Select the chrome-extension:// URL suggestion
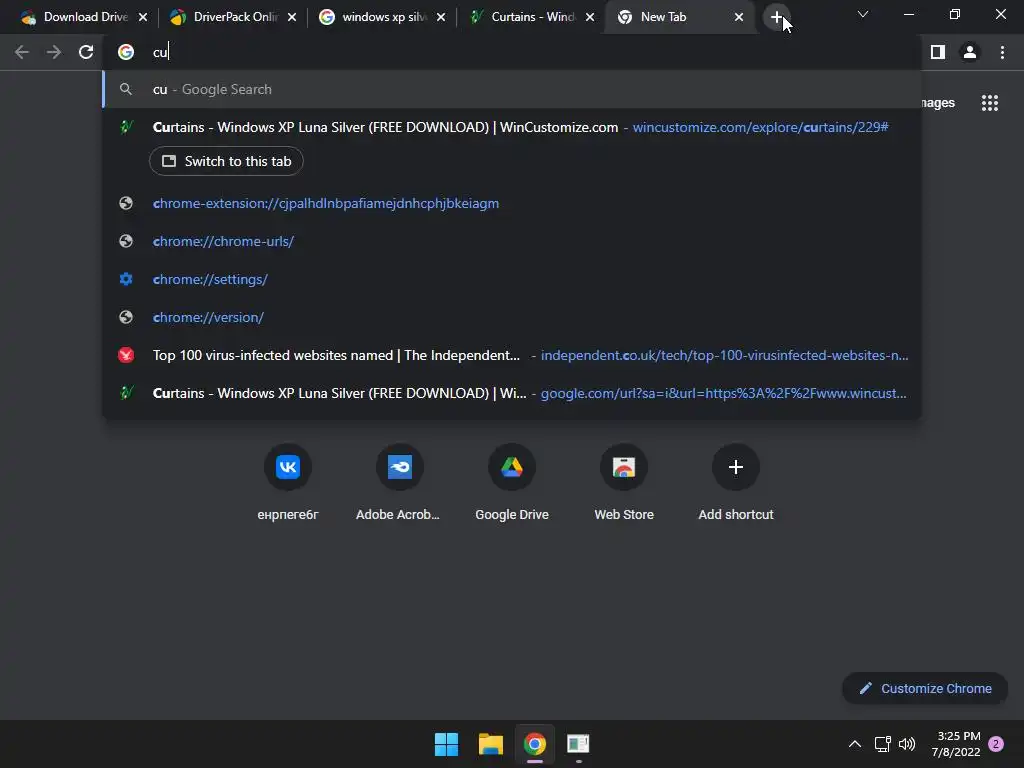Screen dimensions: 1024x768 pos(512,203)
